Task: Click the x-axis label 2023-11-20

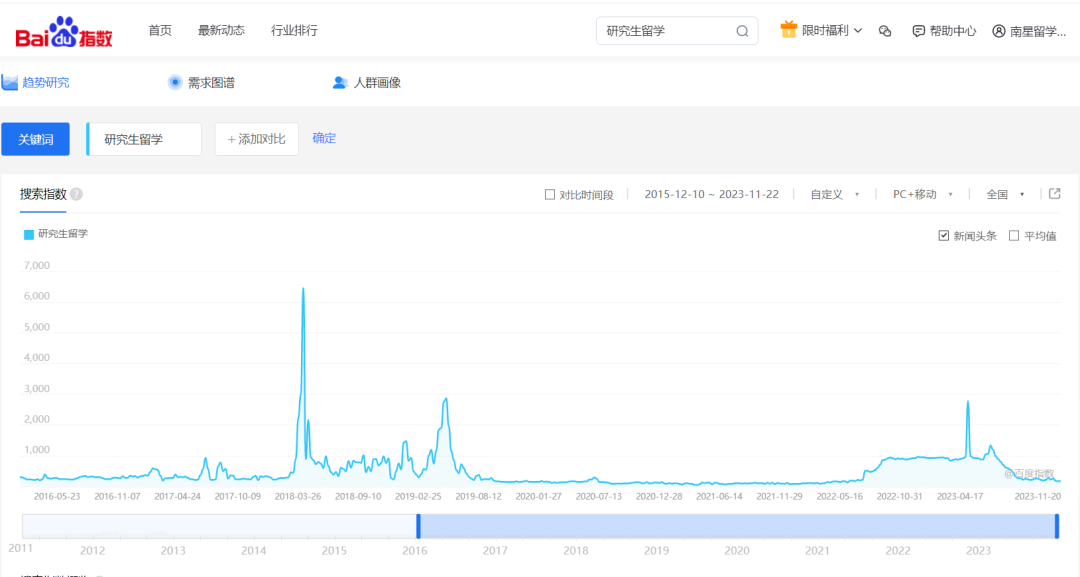Action: click(1037, 496)
